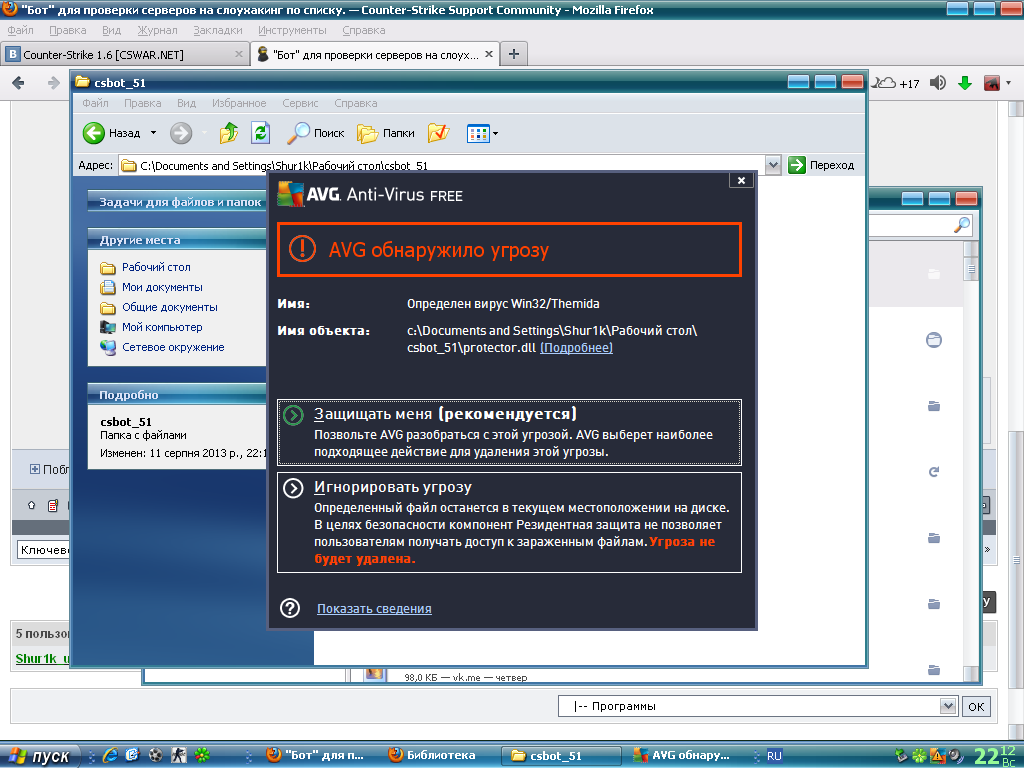Viewport: 1024px width, 768px height.
Task: Open the views dropdown arrow in Explorer
Action: point(495,134)
